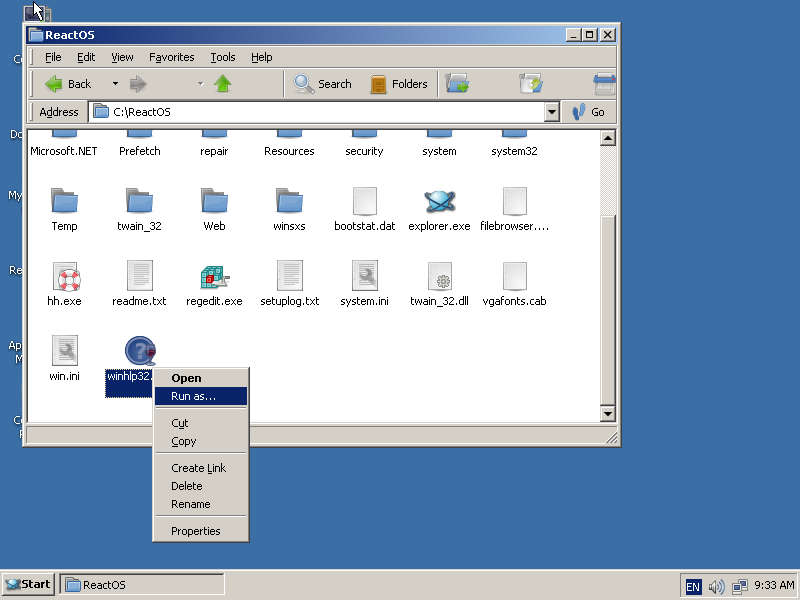Open the Tools menu
This screenshot has width=800, height=600.
[223, 57]
